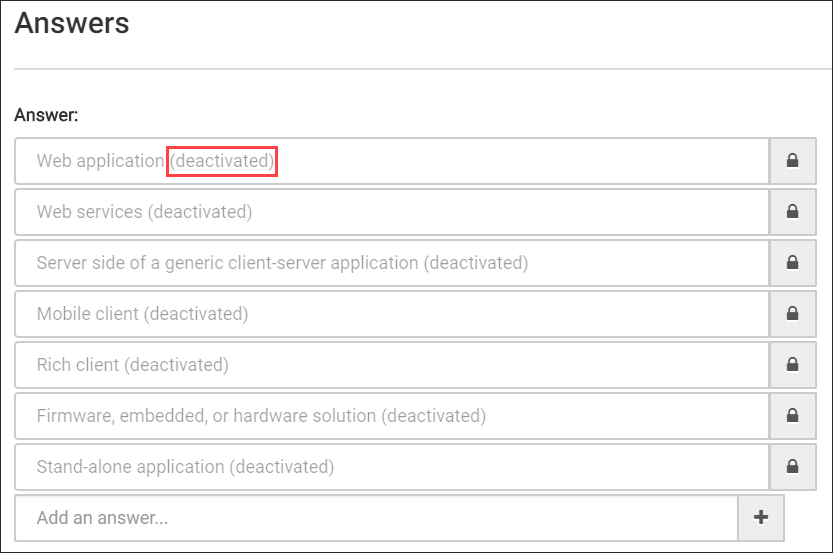This screenshot has width=833, height=553.
Task: Click the Stand-alone application lock icon
Action: [792, 466]
